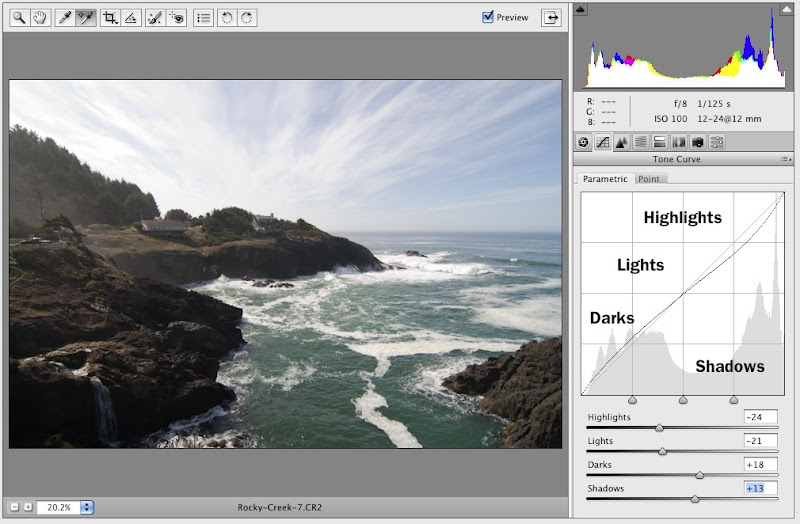Pick the White Balance eyedropper tool
This screenshot has height=524, width=800.
65,18
